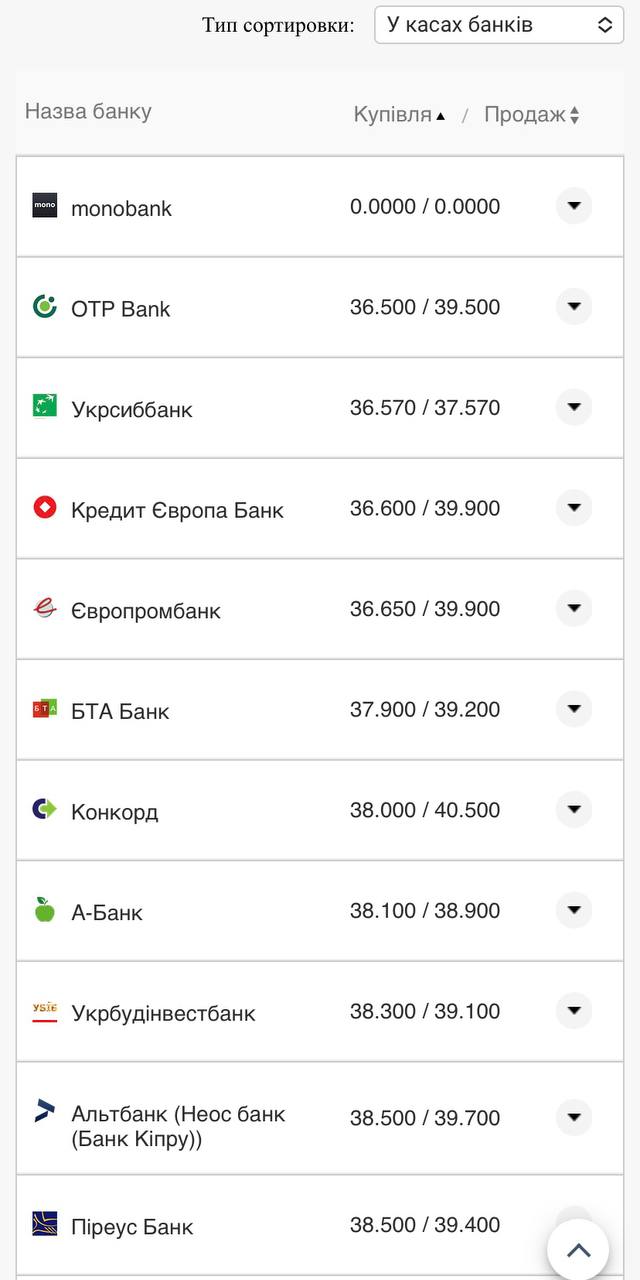
Task: Click the Кредит Європа Банк red logo
Action: click(45, 508)
